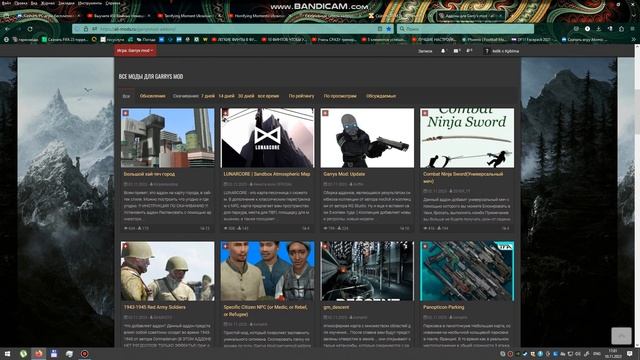Click the 'Specific Citizen NPC' title link
640x360 pixels.
[x=265, y=311]
